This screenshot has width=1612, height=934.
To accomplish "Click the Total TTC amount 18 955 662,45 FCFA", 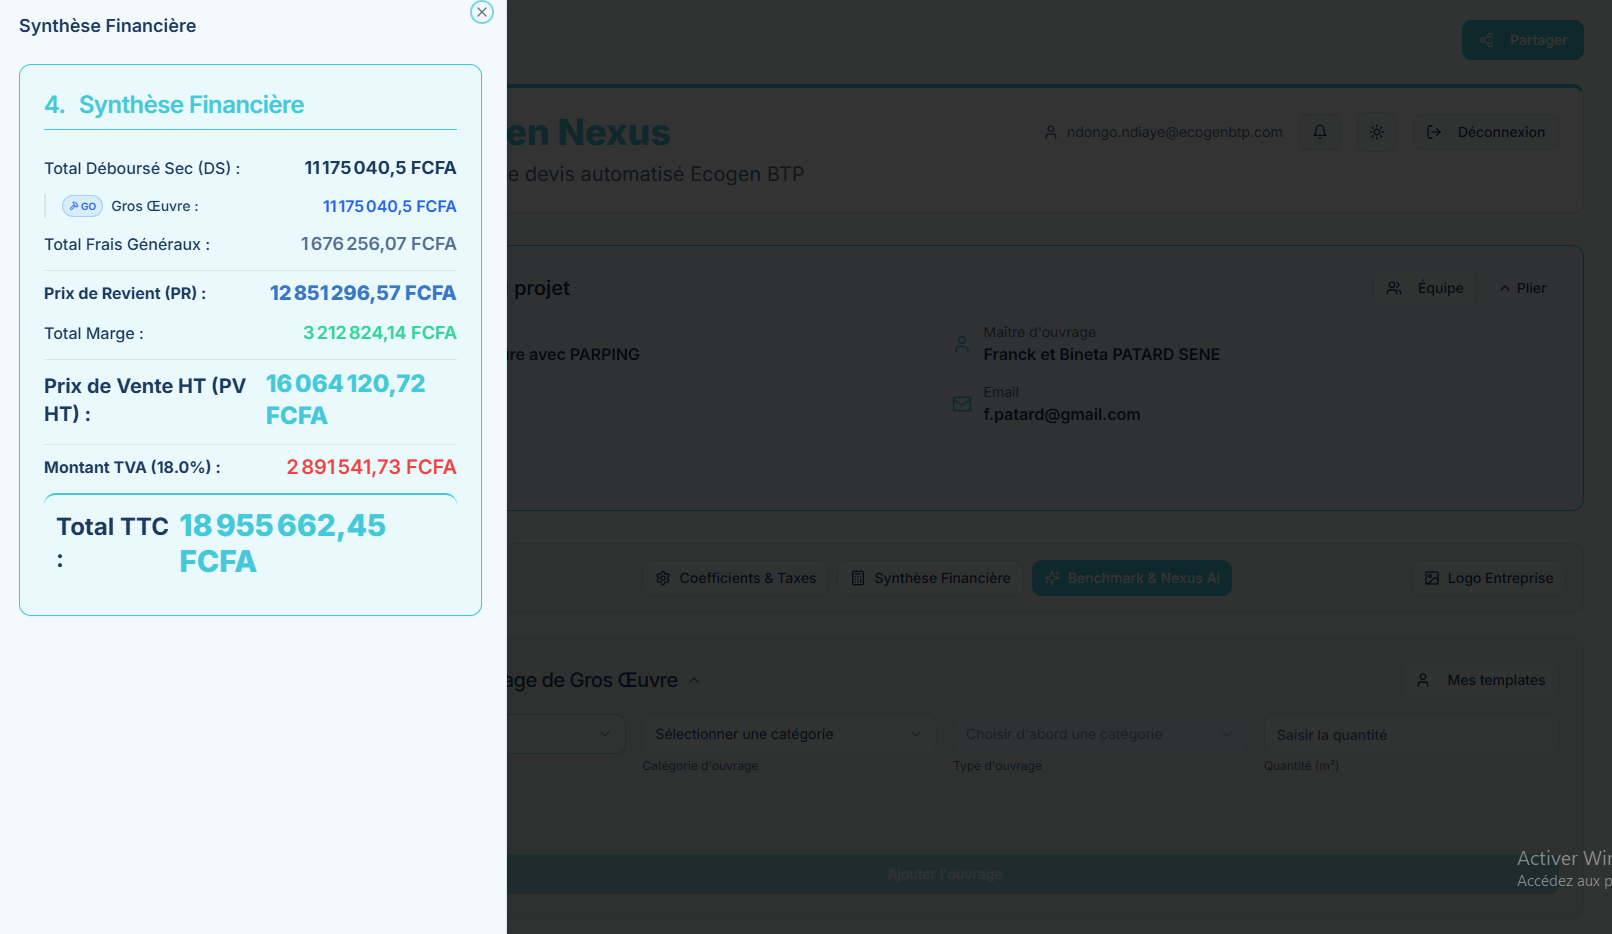I will point(283,543).
